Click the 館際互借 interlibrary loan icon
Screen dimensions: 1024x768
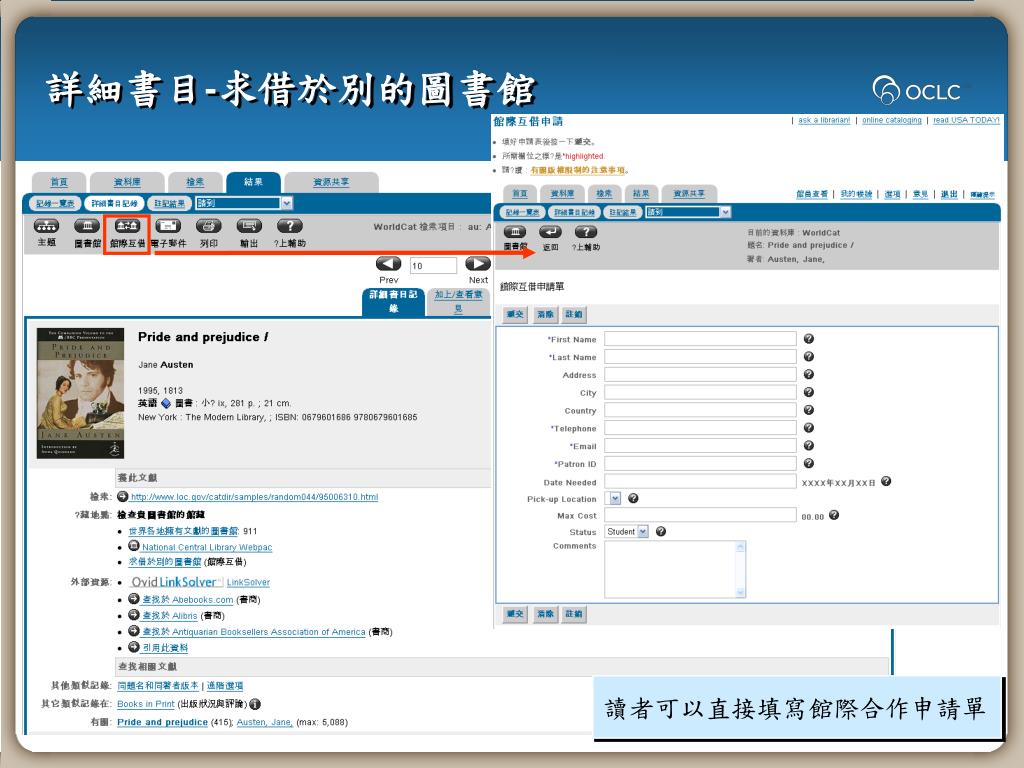[127, 226]
